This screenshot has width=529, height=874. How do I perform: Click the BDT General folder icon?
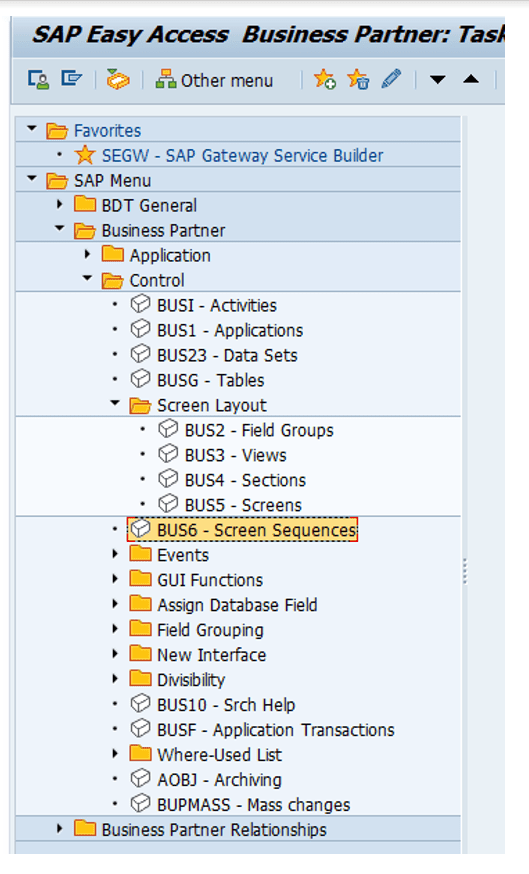(x=85, y=204)
